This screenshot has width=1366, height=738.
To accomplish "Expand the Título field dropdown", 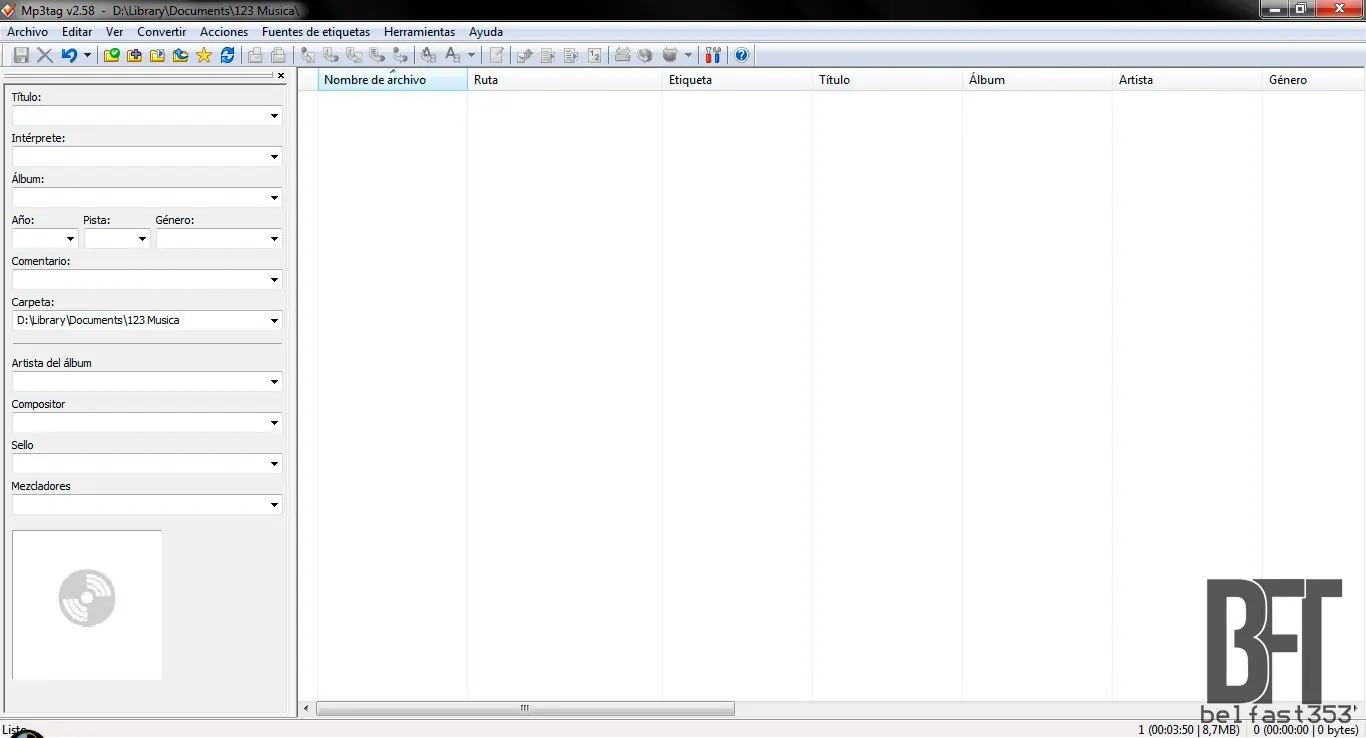I will 274,116.
